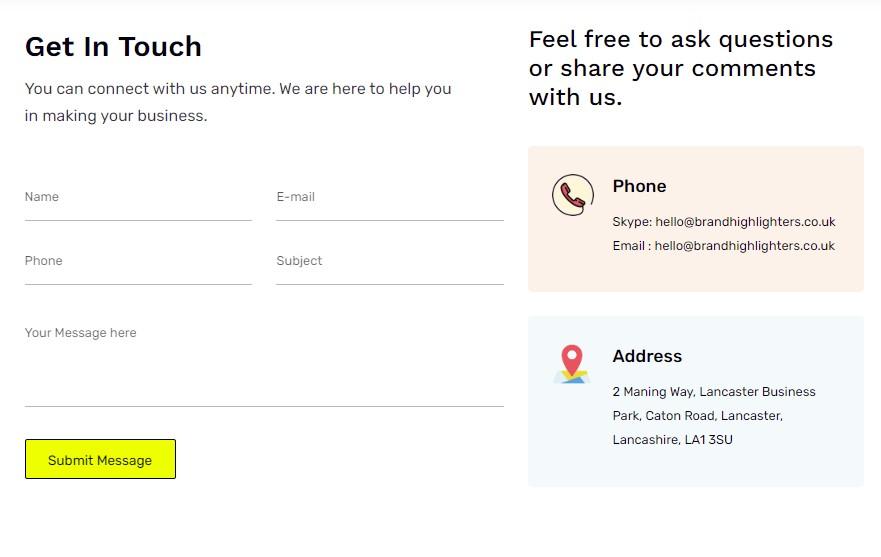Click the 2 Maning Way address line
The width and height of the screenshot is (881, 557).
(714, 392)
